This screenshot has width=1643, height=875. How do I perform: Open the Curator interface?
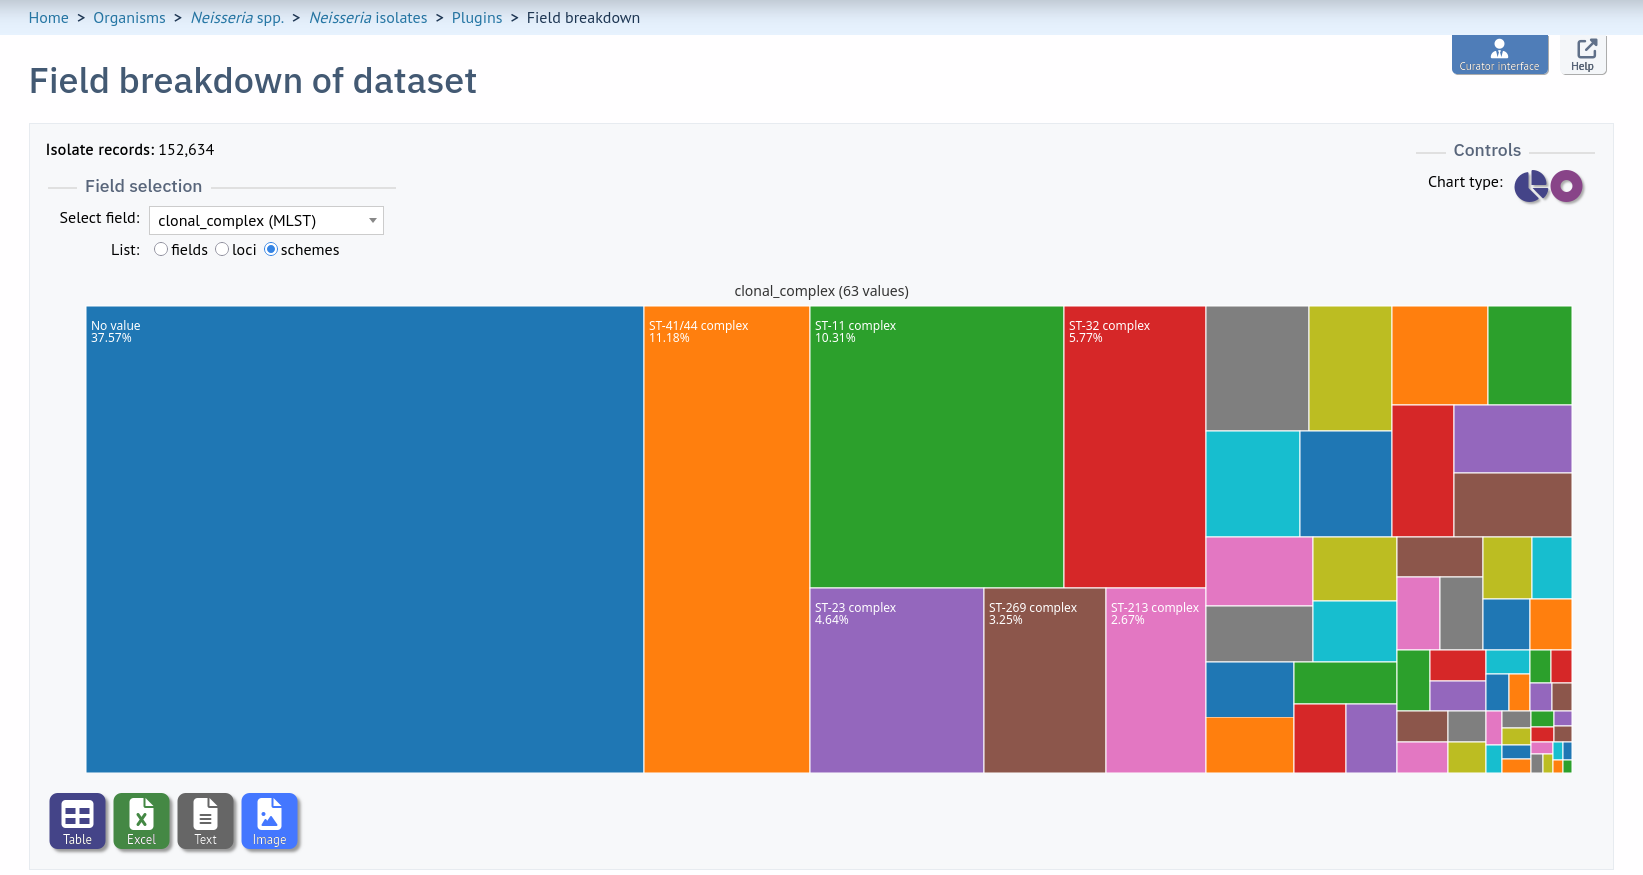[x=1499, y=54]
